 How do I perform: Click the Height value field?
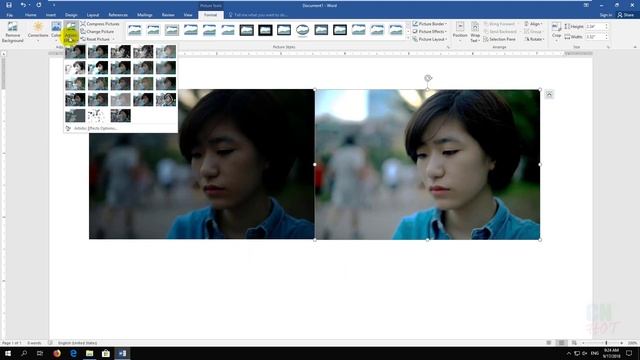click(x=596, y=27)
